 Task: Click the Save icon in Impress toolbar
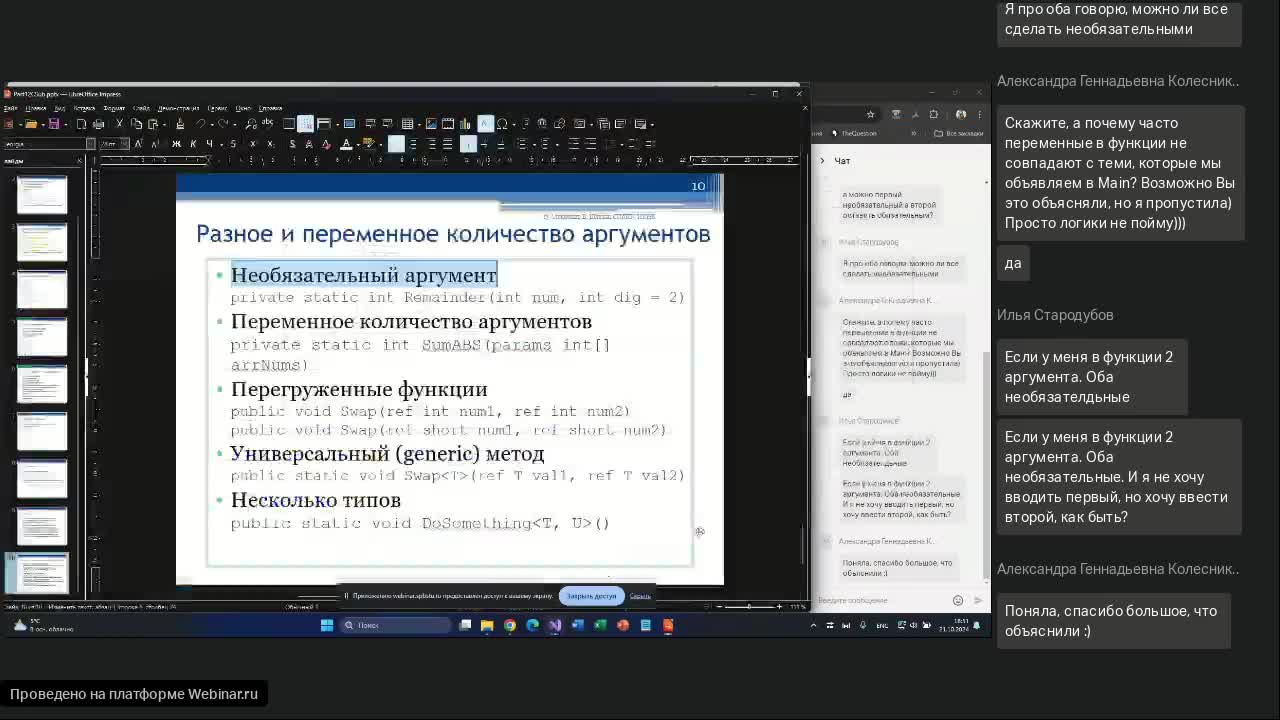coord(54,124)
